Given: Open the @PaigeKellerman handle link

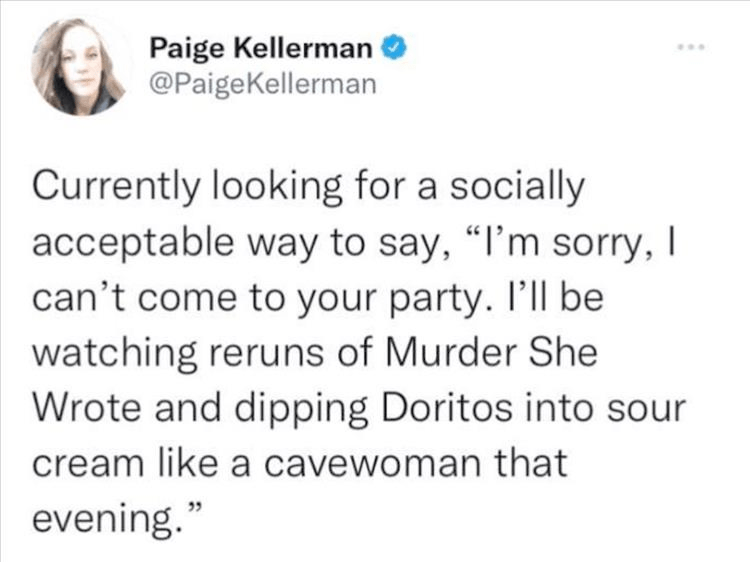Looking at the screenshot, I should (264, 84).
